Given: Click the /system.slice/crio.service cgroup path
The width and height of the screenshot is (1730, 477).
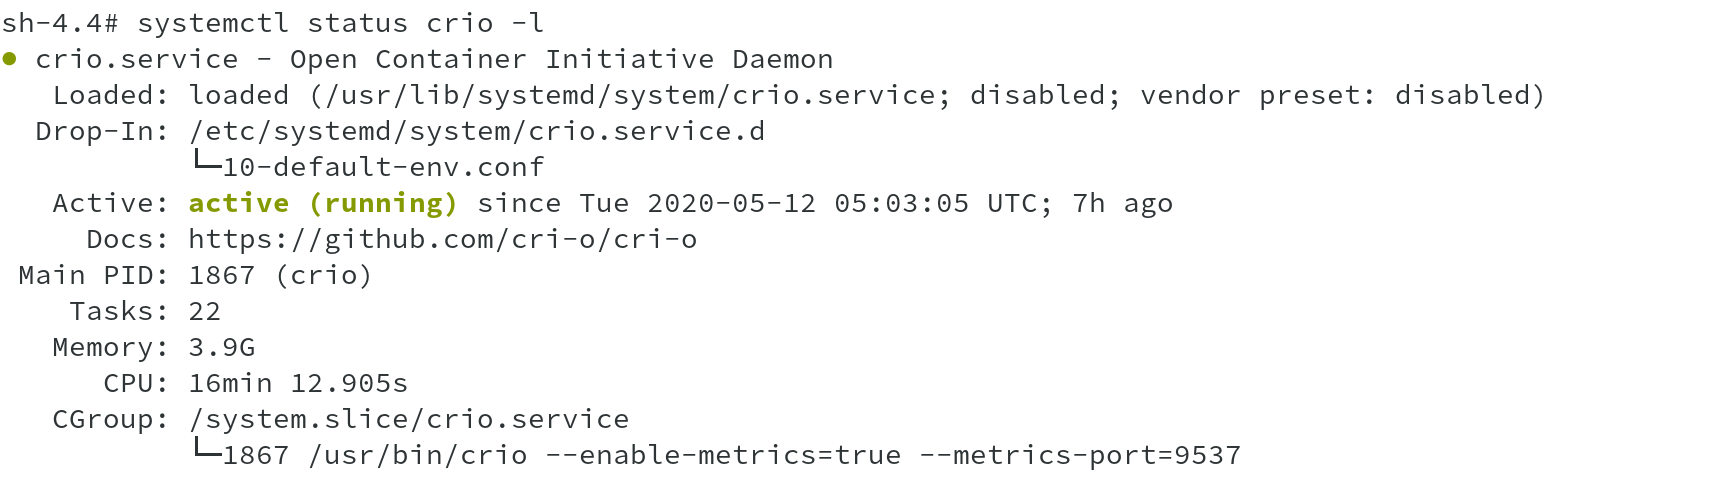Looking at the screenshot, I should point(408,419).
